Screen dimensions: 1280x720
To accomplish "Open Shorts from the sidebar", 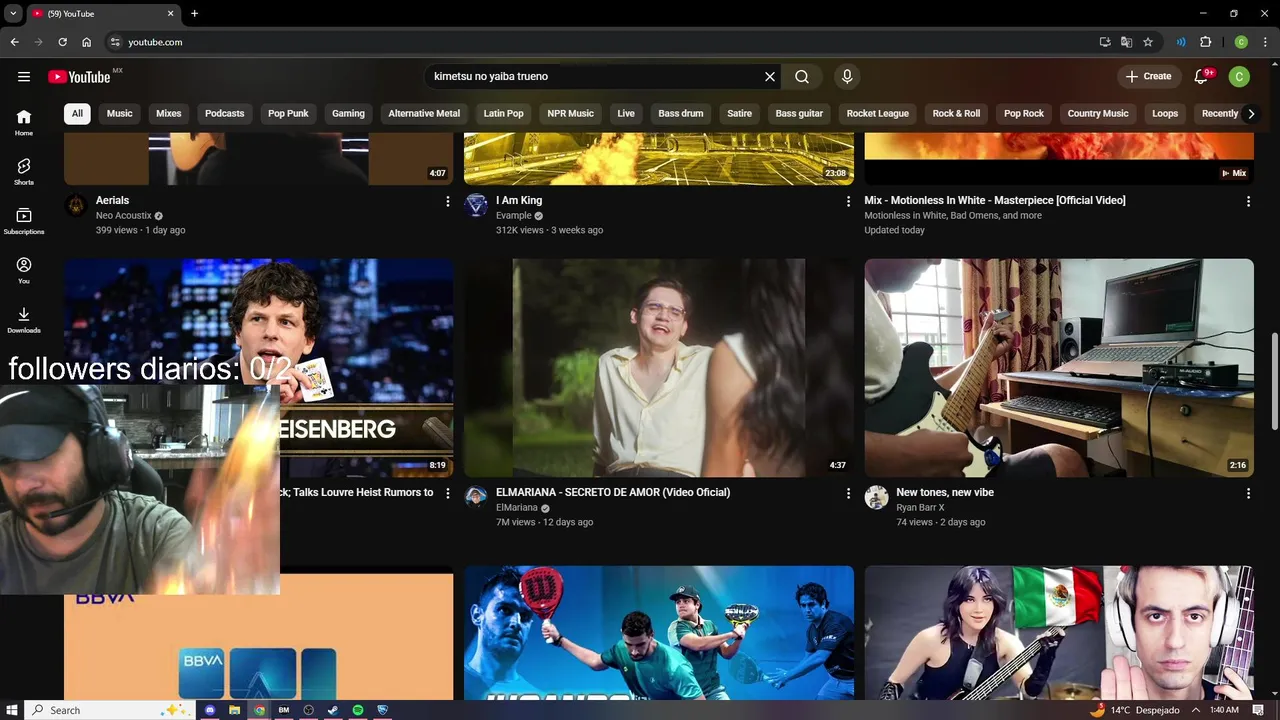I will [24, 171].
